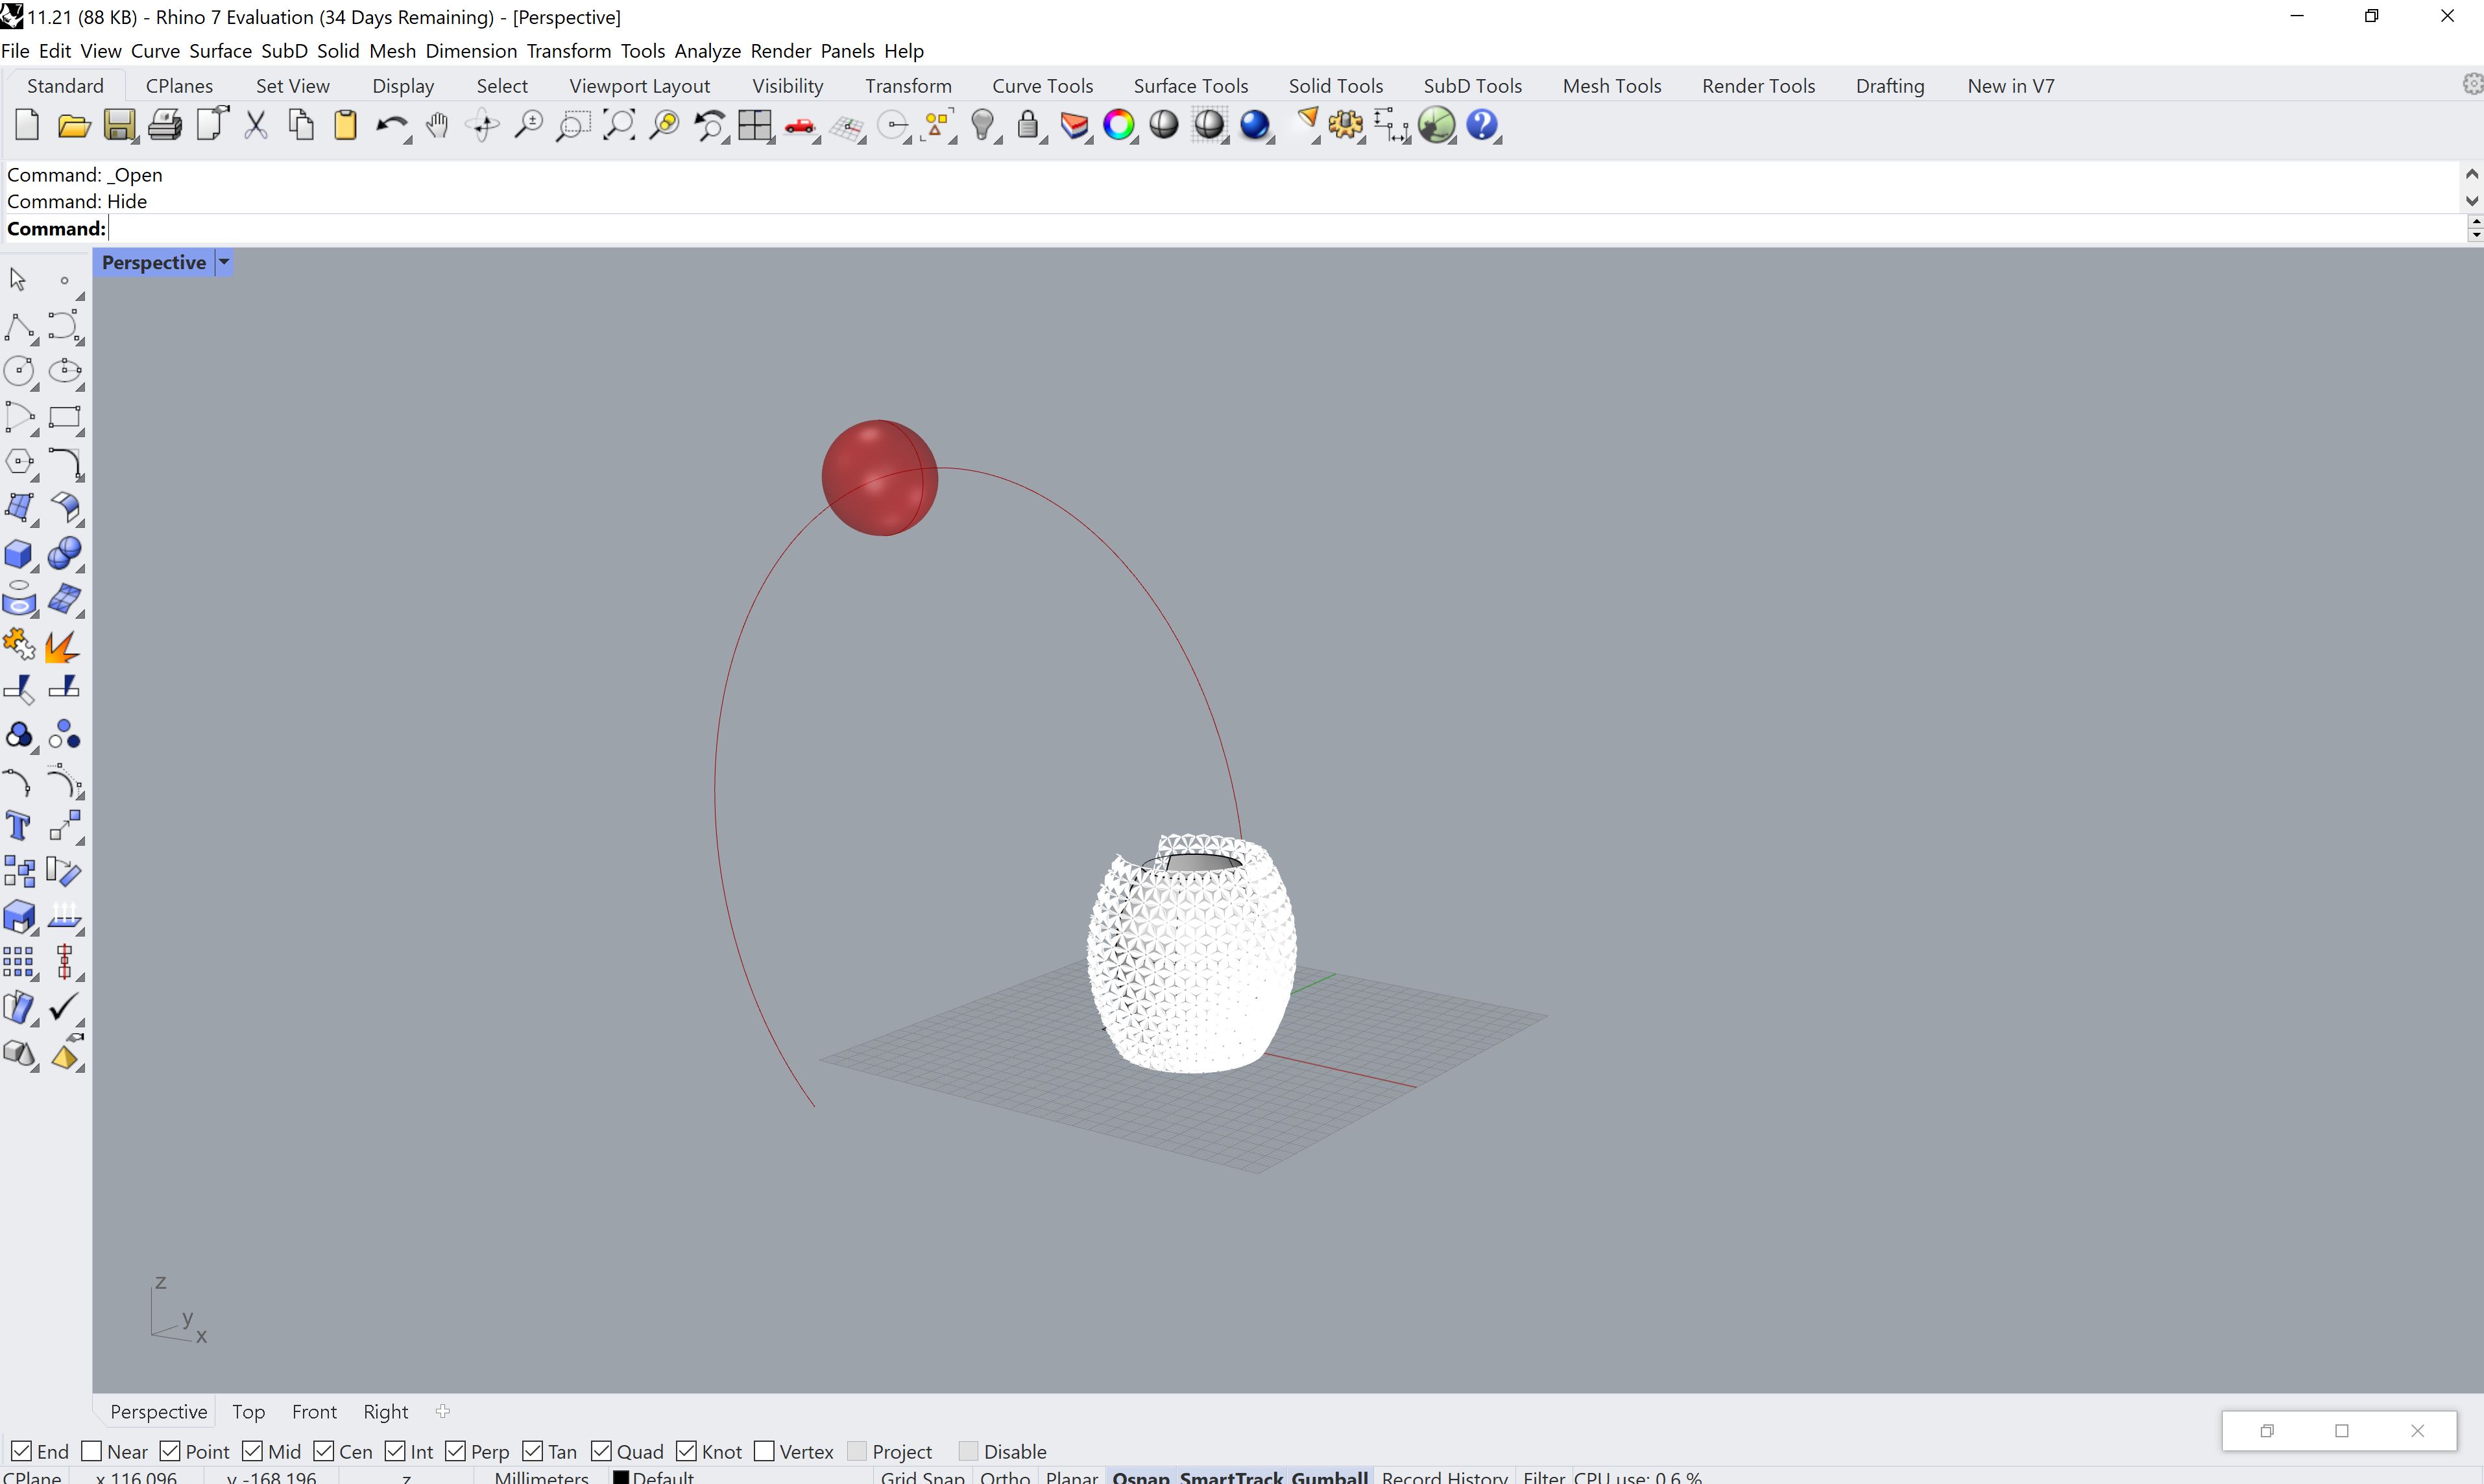This screenshot has height=1484, width=2484.
Task: Click the Lock objects padlock icon
Action: coord(1027,125)
